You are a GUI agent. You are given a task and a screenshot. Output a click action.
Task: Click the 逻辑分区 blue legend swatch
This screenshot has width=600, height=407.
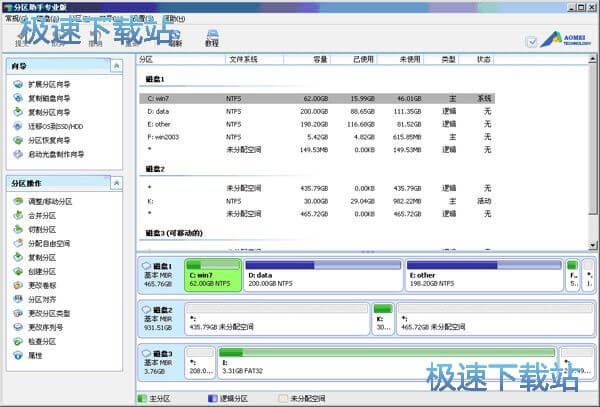pyautogui.click(x=213, y=399)
